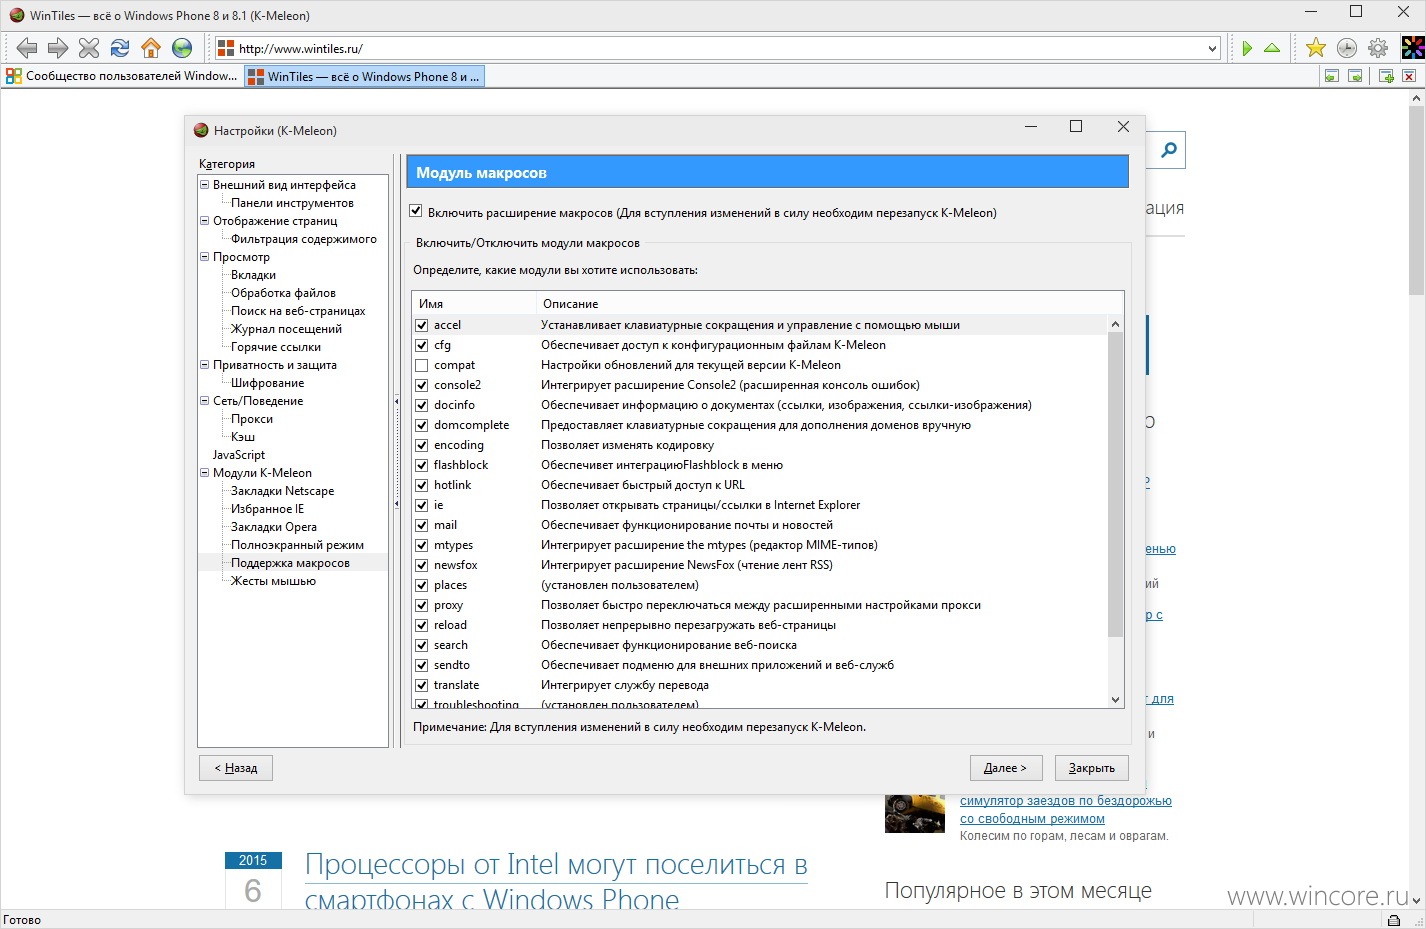Screen dimensions: 1426x929
Task: Disable the proxy module checkbox
Action: 422,605
